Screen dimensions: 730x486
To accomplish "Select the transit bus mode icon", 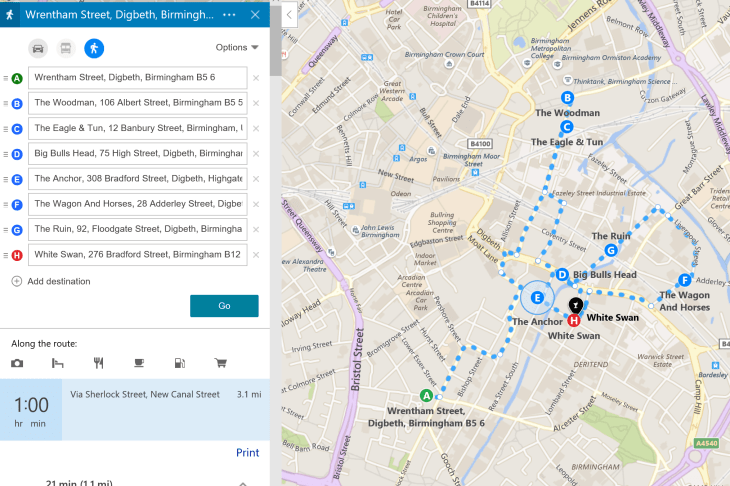I will [x=65, y=48].
